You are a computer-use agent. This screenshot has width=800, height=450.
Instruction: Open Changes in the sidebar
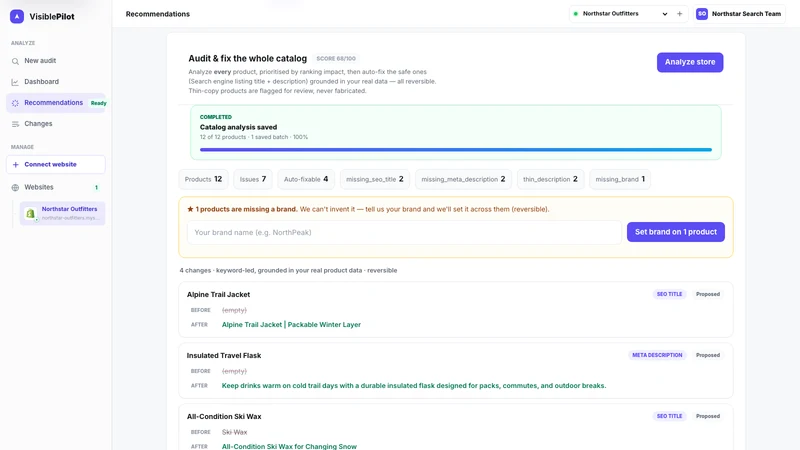(x=56, y=123)
